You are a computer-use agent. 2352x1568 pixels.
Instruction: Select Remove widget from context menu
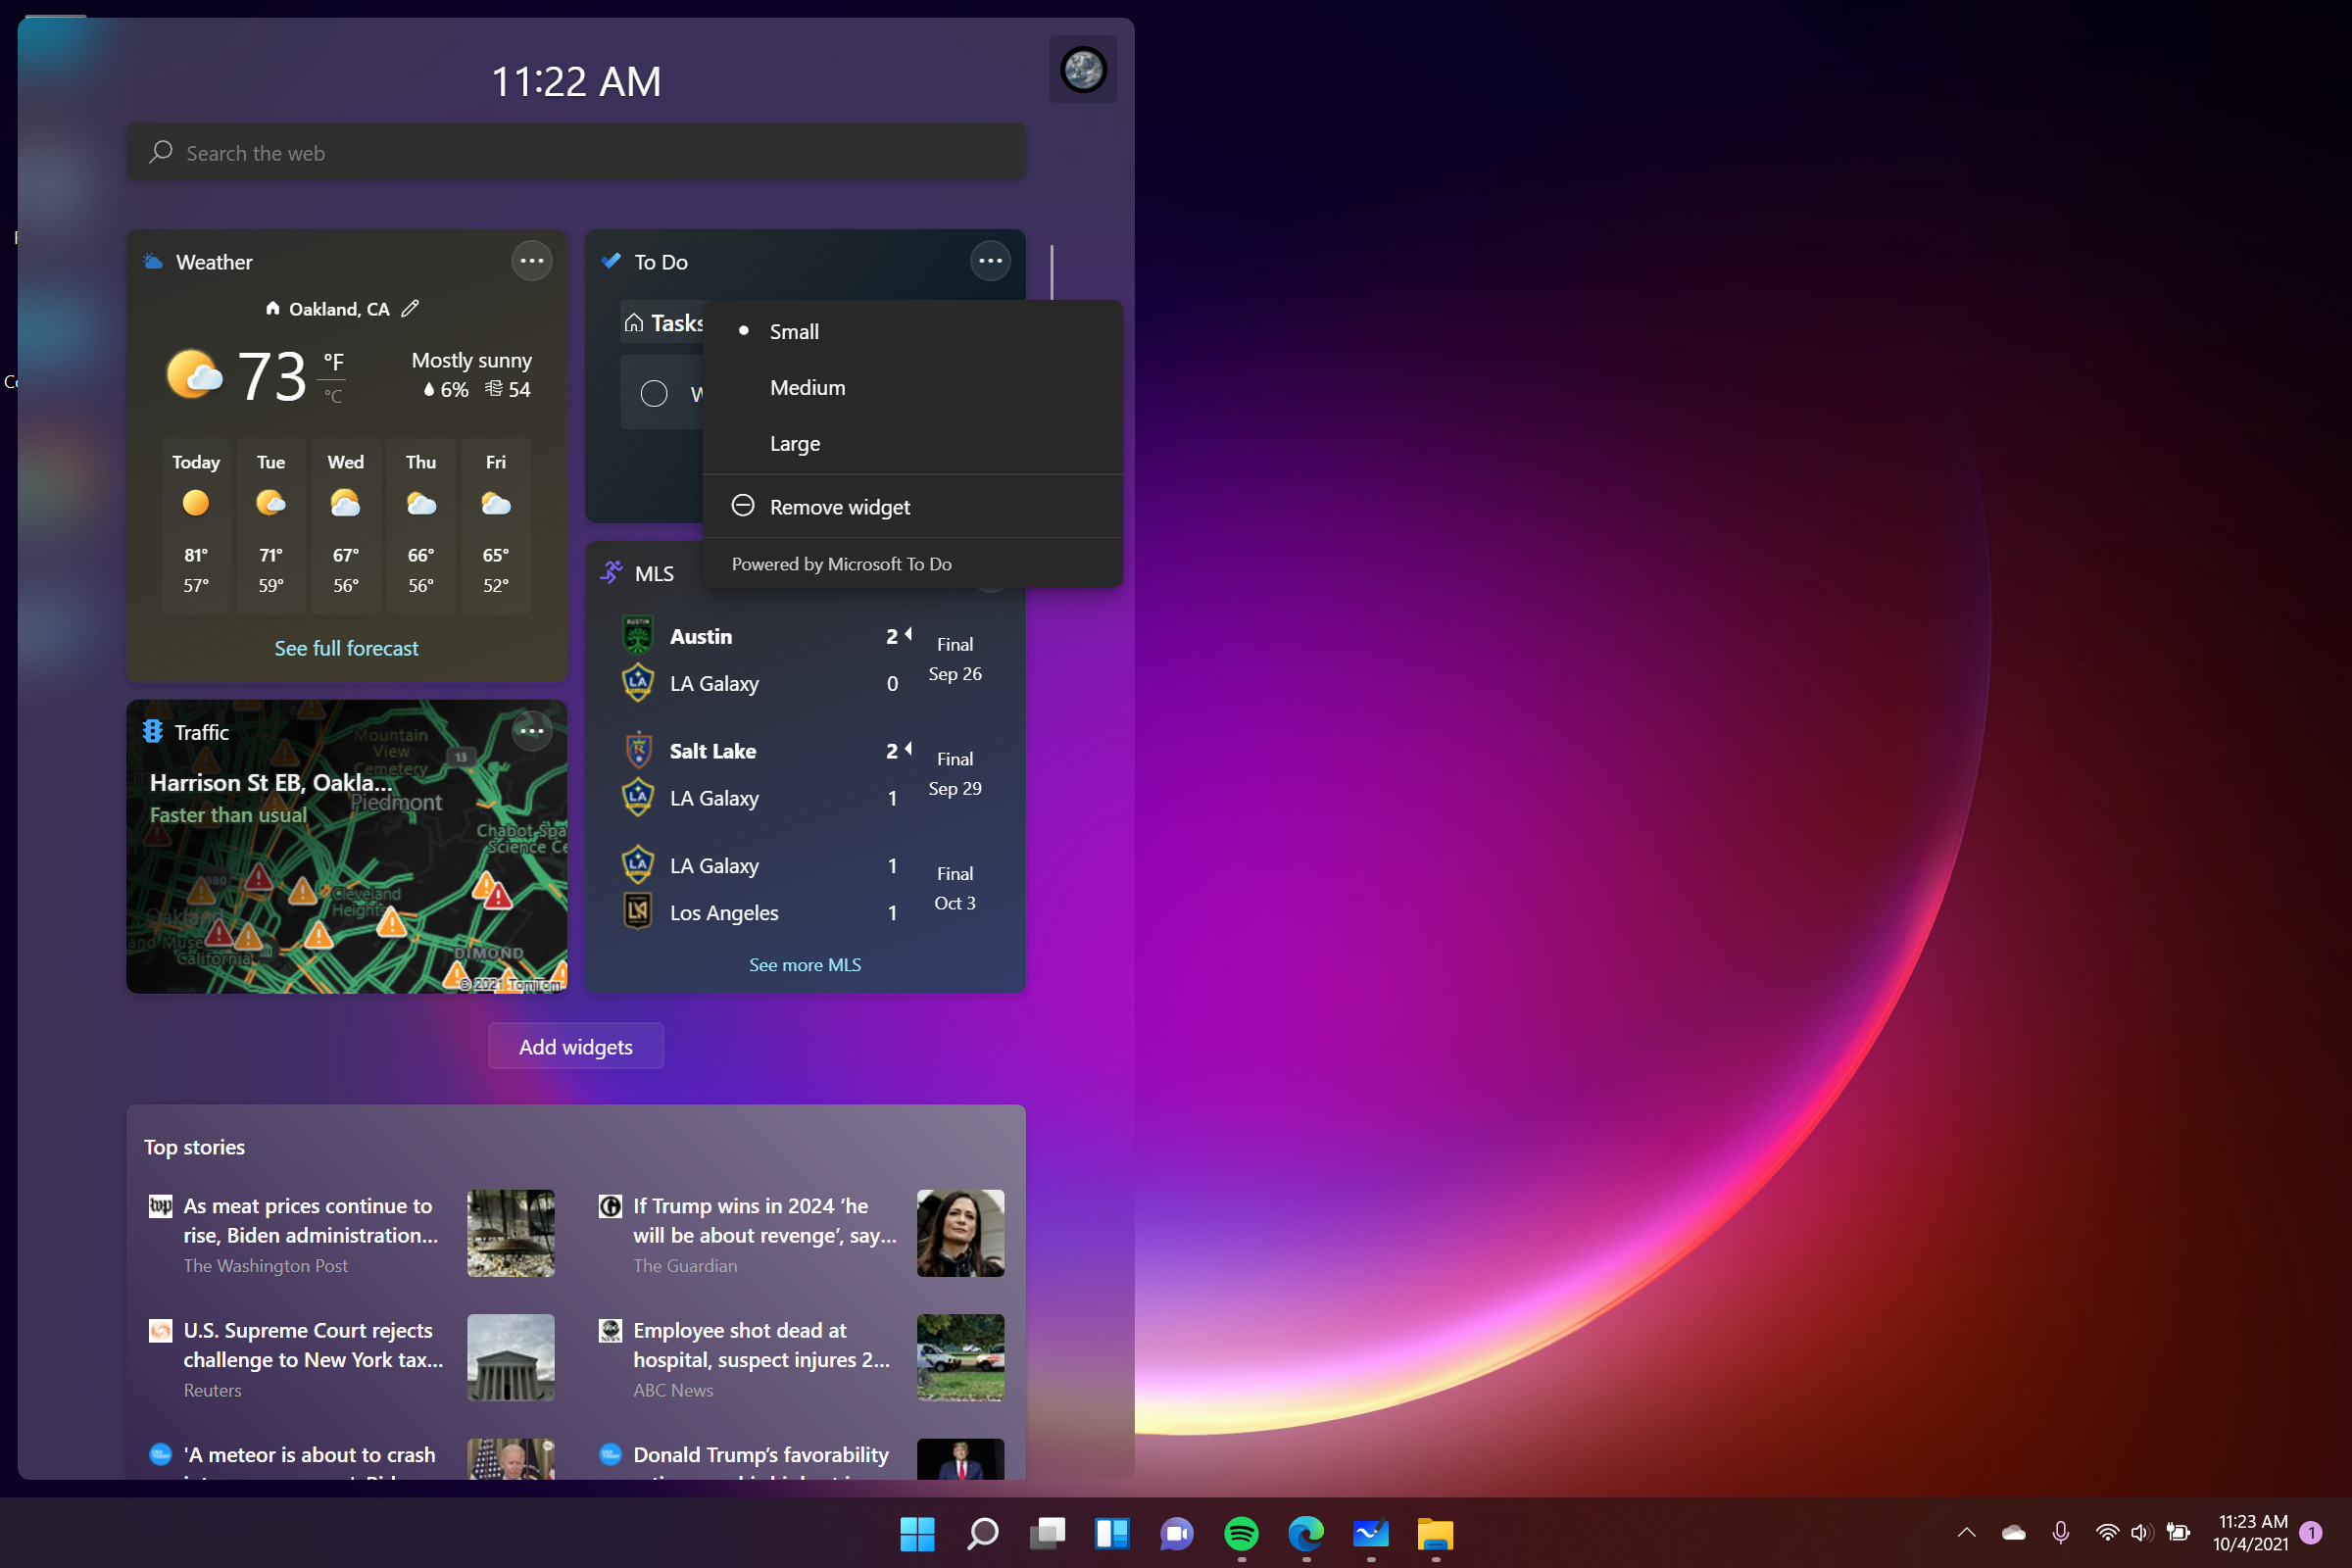pos(838,506)
